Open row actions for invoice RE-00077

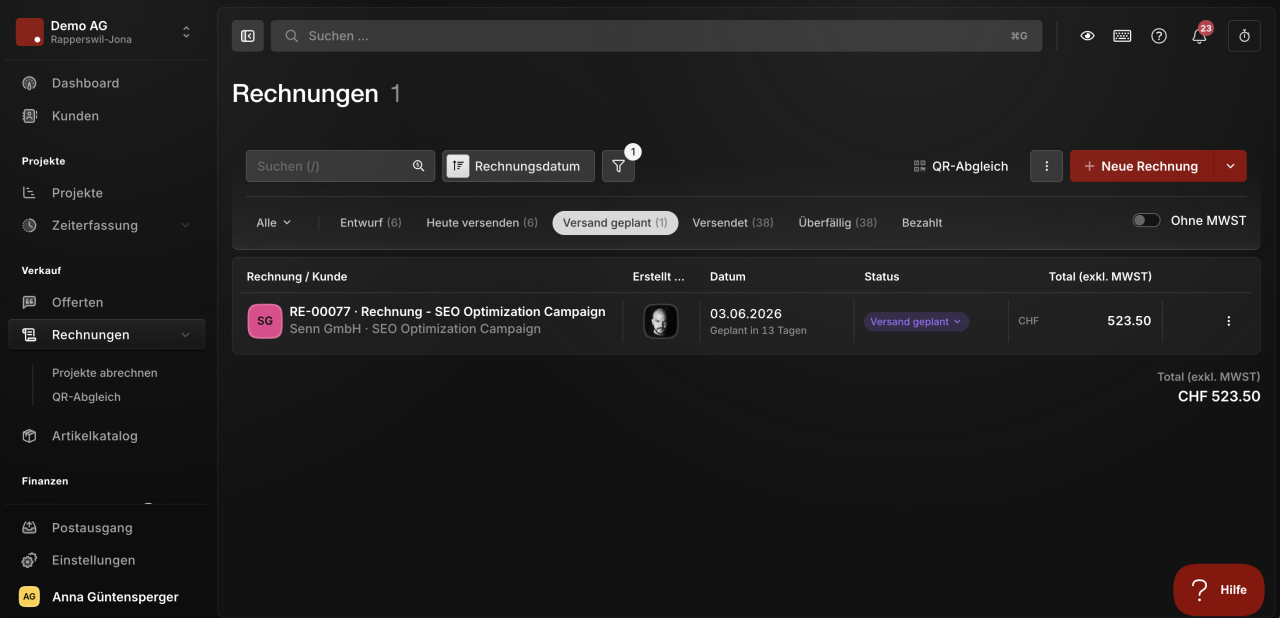1229,321
